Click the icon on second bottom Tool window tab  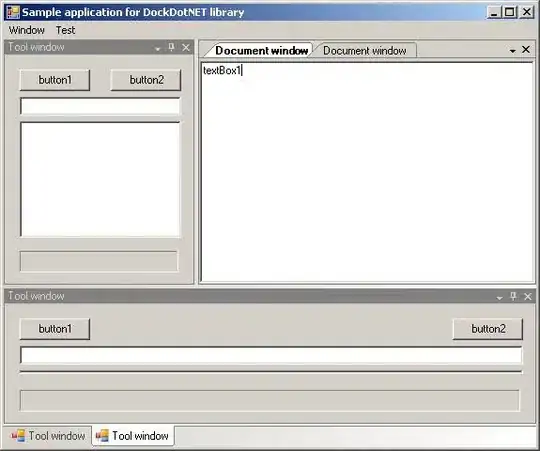coord(102,436)
